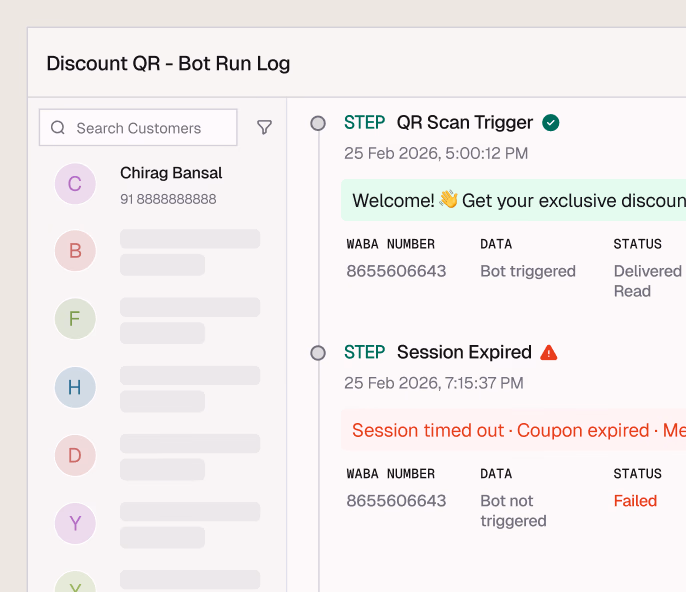686x592 pixels.
Task: Open the Session Expired step title
Action: pos(464,353)
